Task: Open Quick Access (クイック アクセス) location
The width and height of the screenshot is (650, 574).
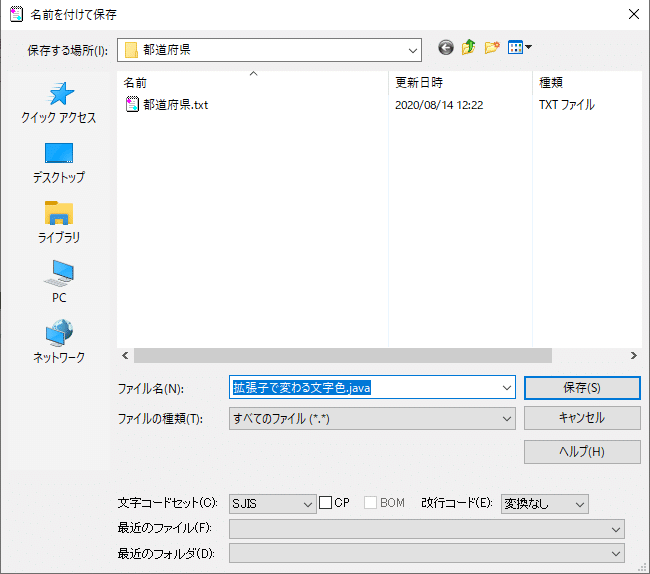Action: pyautogui.click(x=58, y=103)
